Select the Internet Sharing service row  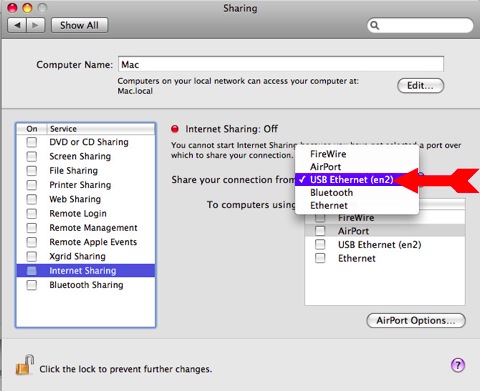tap(86, 271)
